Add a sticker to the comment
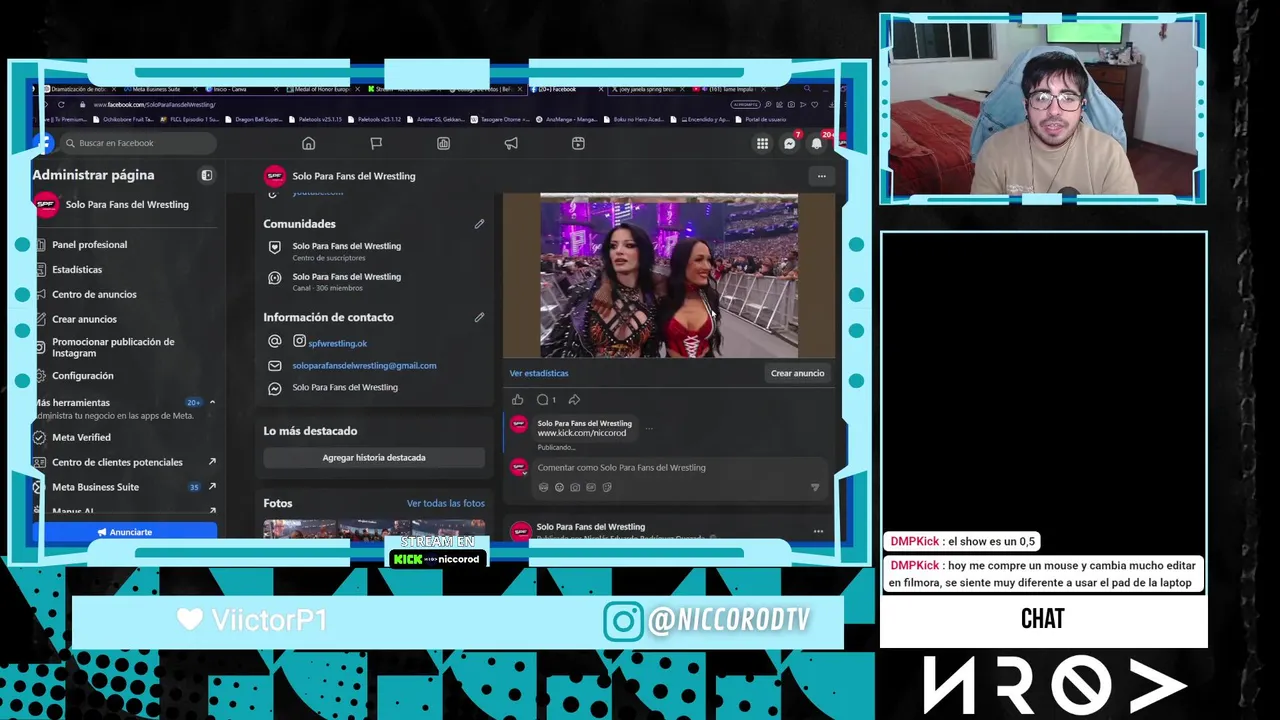The width and height of the screenshot is (1280, 720). [x=607, y=487]
